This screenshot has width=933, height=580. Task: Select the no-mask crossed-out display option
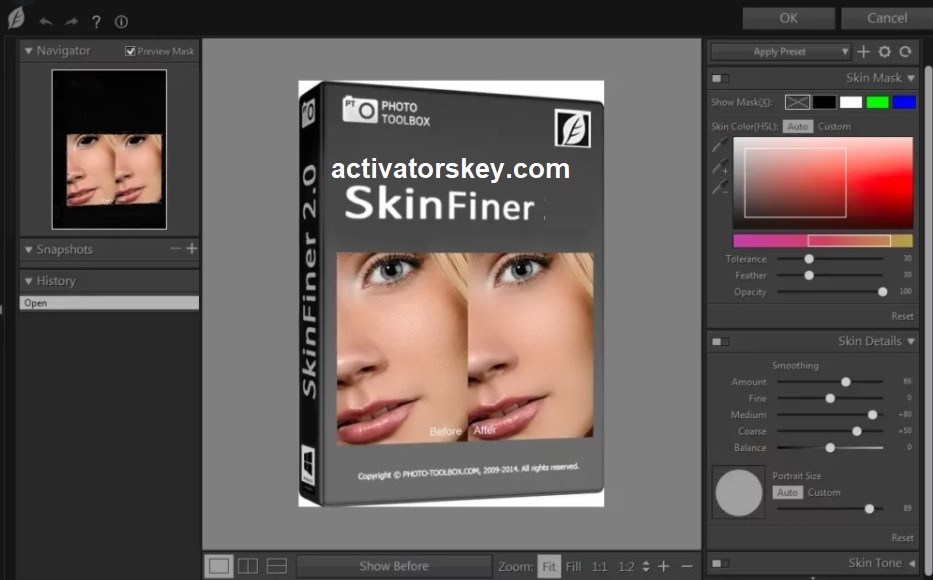[797, 102]
